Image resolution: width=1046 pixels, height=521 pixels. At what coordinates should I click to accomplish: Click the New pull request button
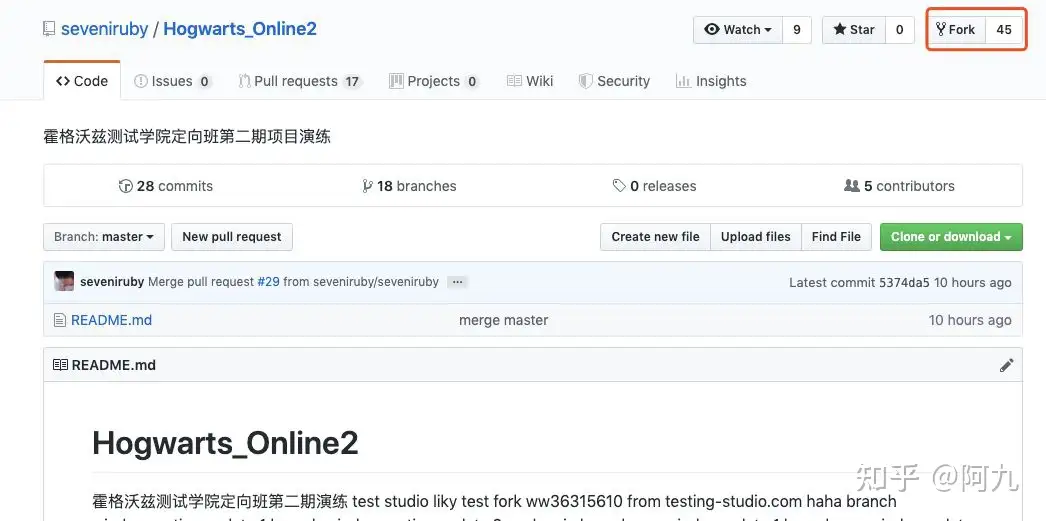(x=231, y=237)
